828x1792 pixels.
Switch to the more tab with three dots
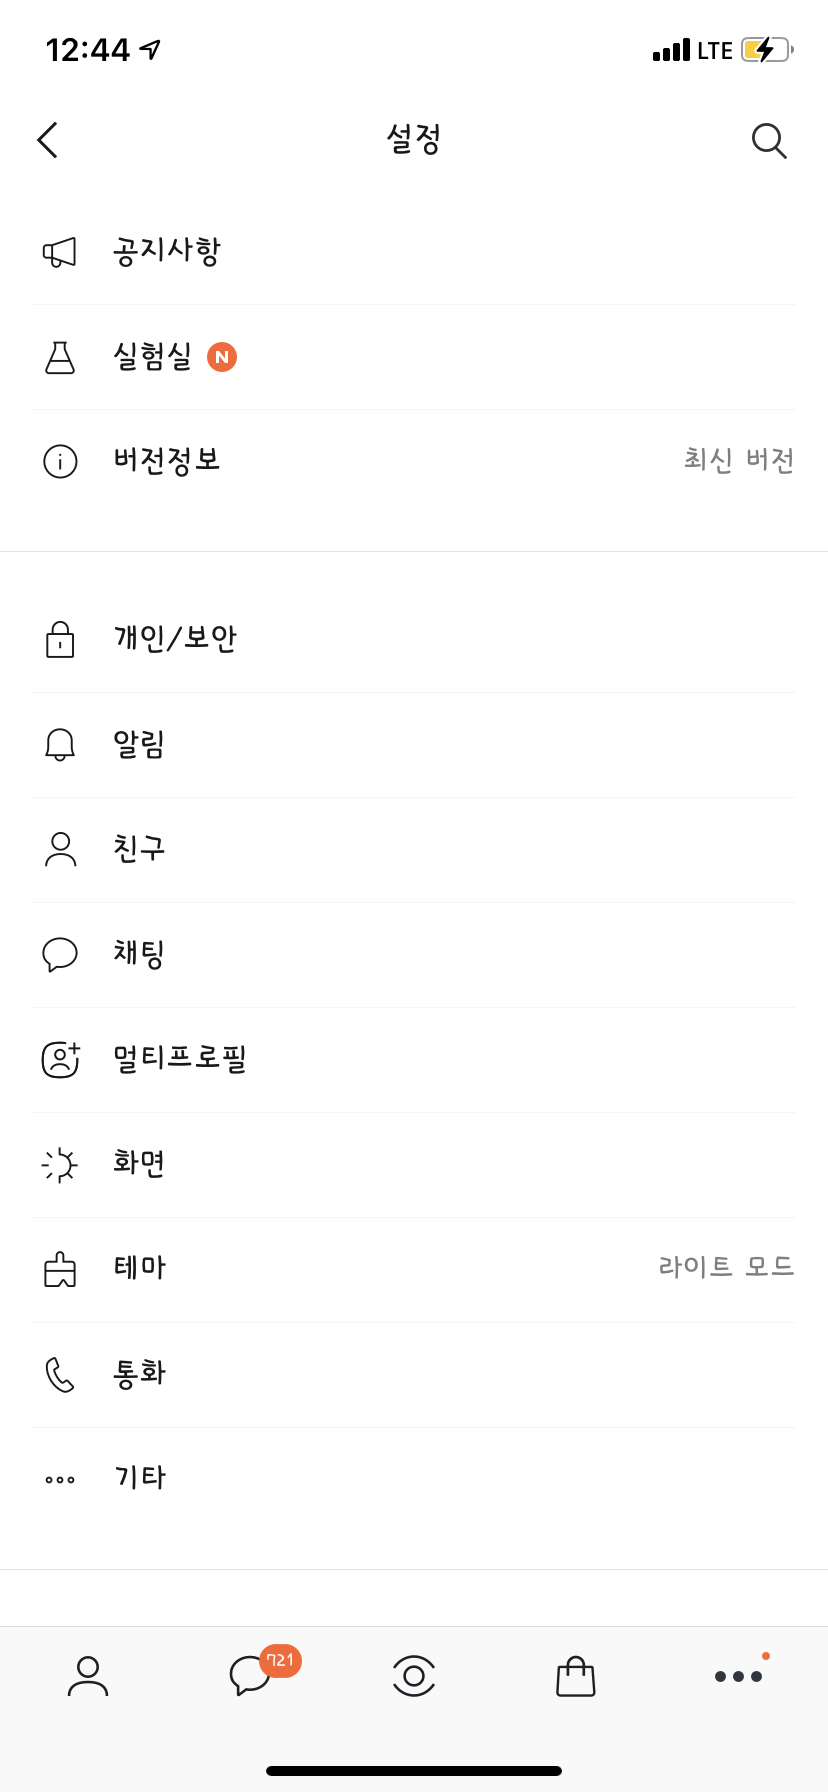pos(739,1676)
